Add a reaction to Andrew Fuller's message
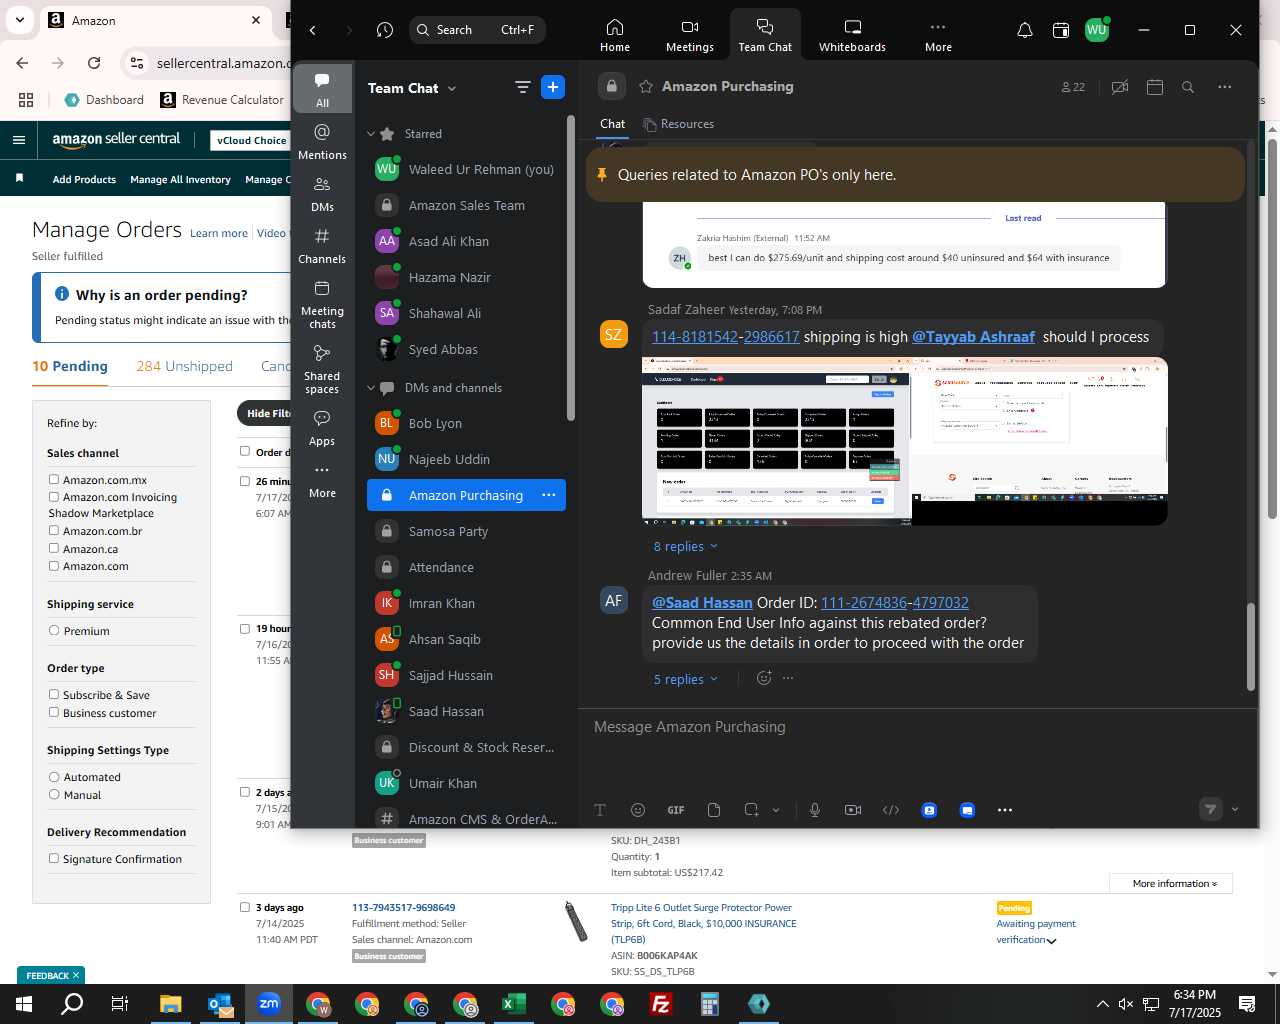 point(764,678)
